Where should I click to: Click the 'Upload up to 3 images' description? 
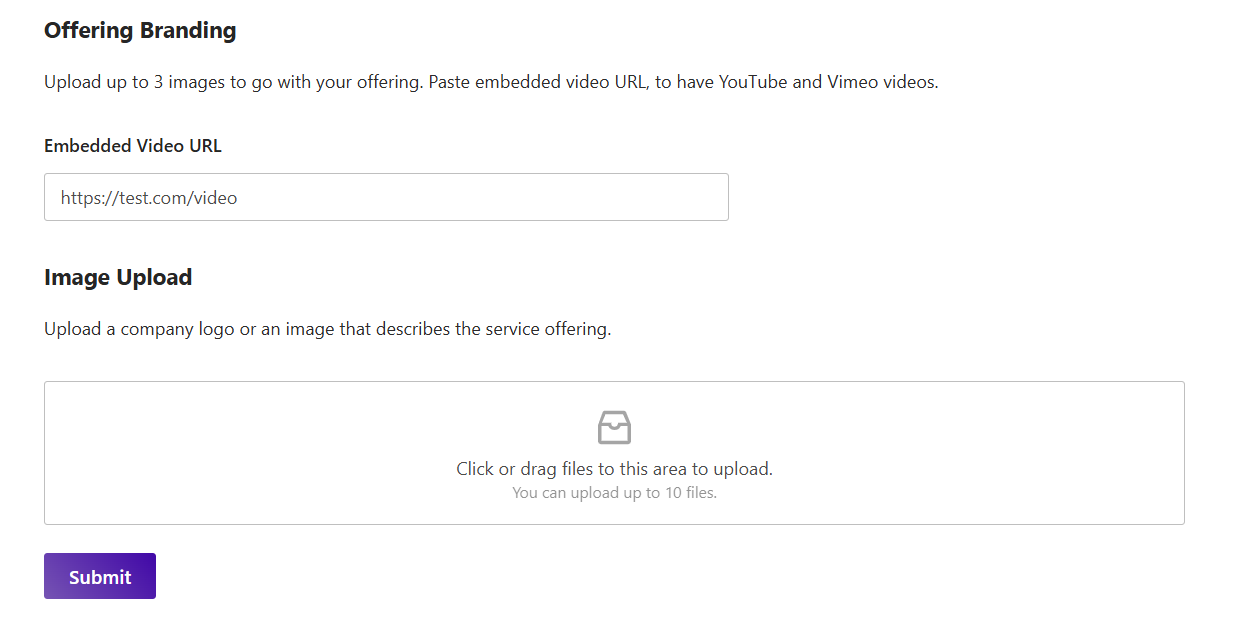491,82
